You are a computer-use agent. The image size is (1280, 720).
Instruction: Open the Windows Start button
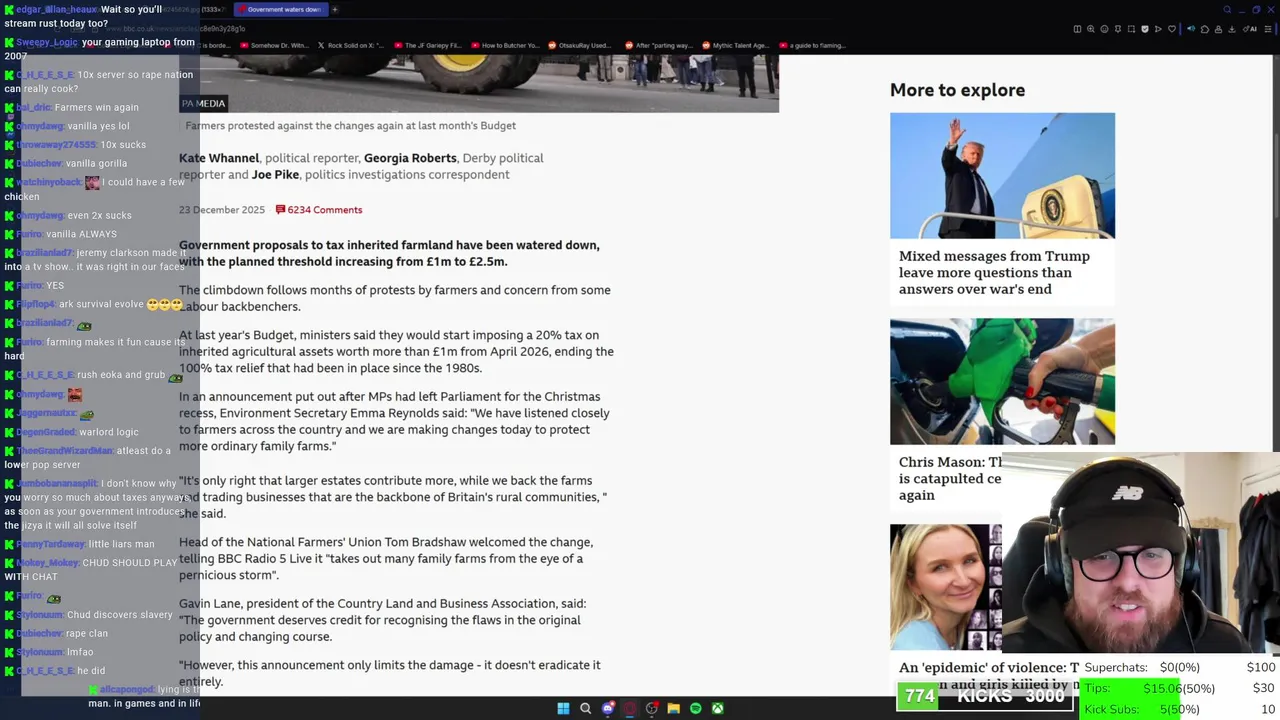click(563, 708)
